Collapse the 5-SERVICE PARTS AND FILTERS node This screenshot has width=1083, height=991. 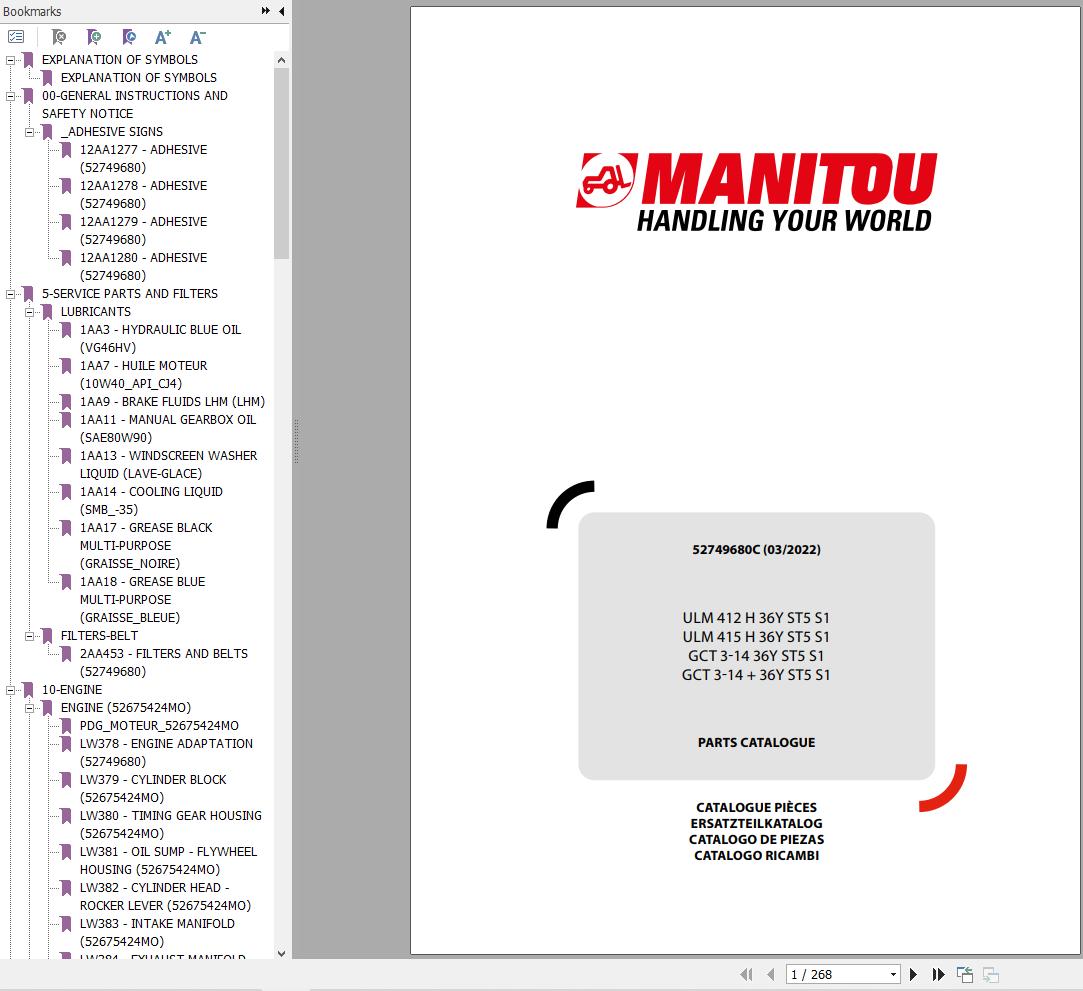coord(10,294)
